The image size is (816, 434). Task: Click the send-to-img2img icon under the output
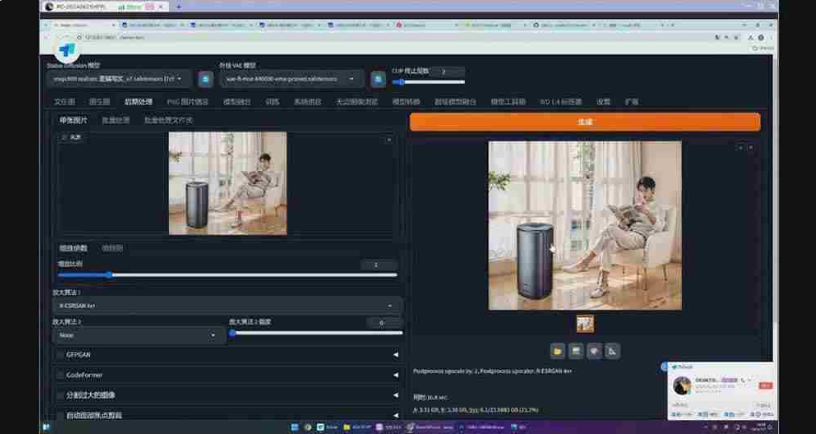pyautogui.click(x=576, y=351)
